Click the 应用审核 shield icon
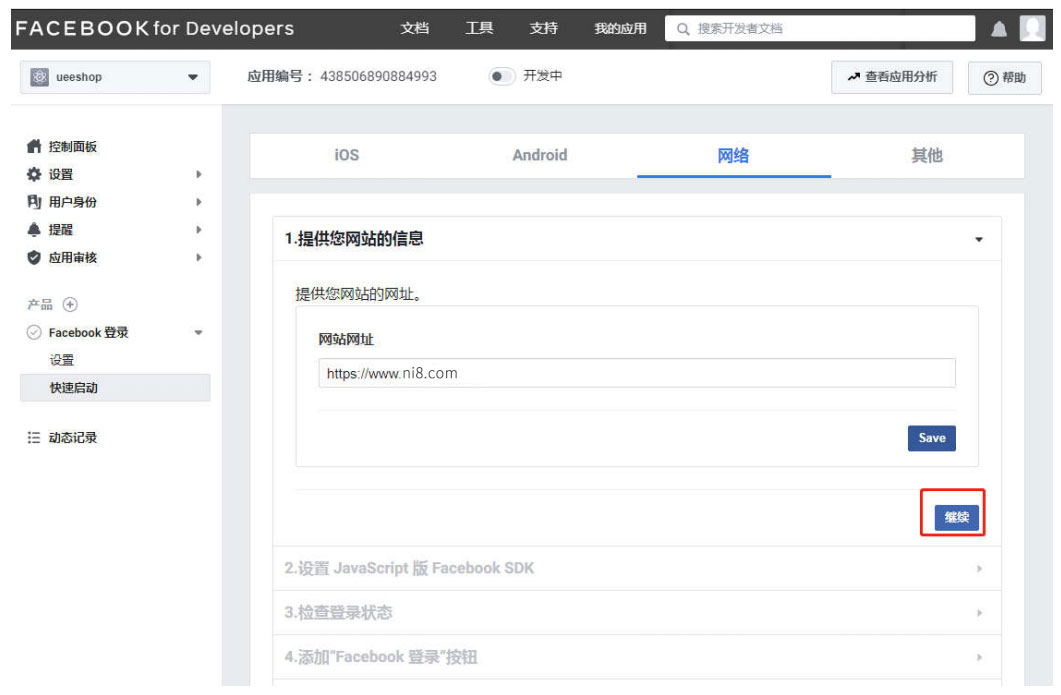Image resolution: width=1061 pixels, height=695 pixels. [34, 258]
